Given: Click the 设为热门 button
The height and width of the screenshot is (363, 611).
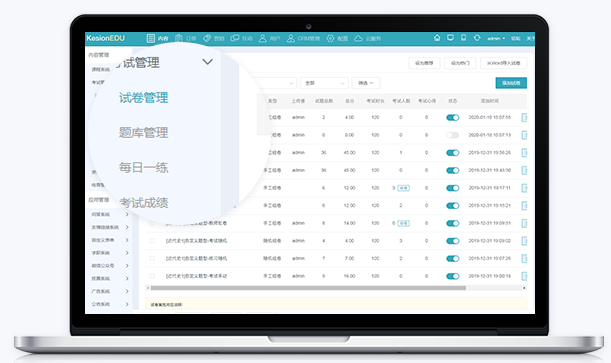Looking at the screenshot, I should 460,63.
